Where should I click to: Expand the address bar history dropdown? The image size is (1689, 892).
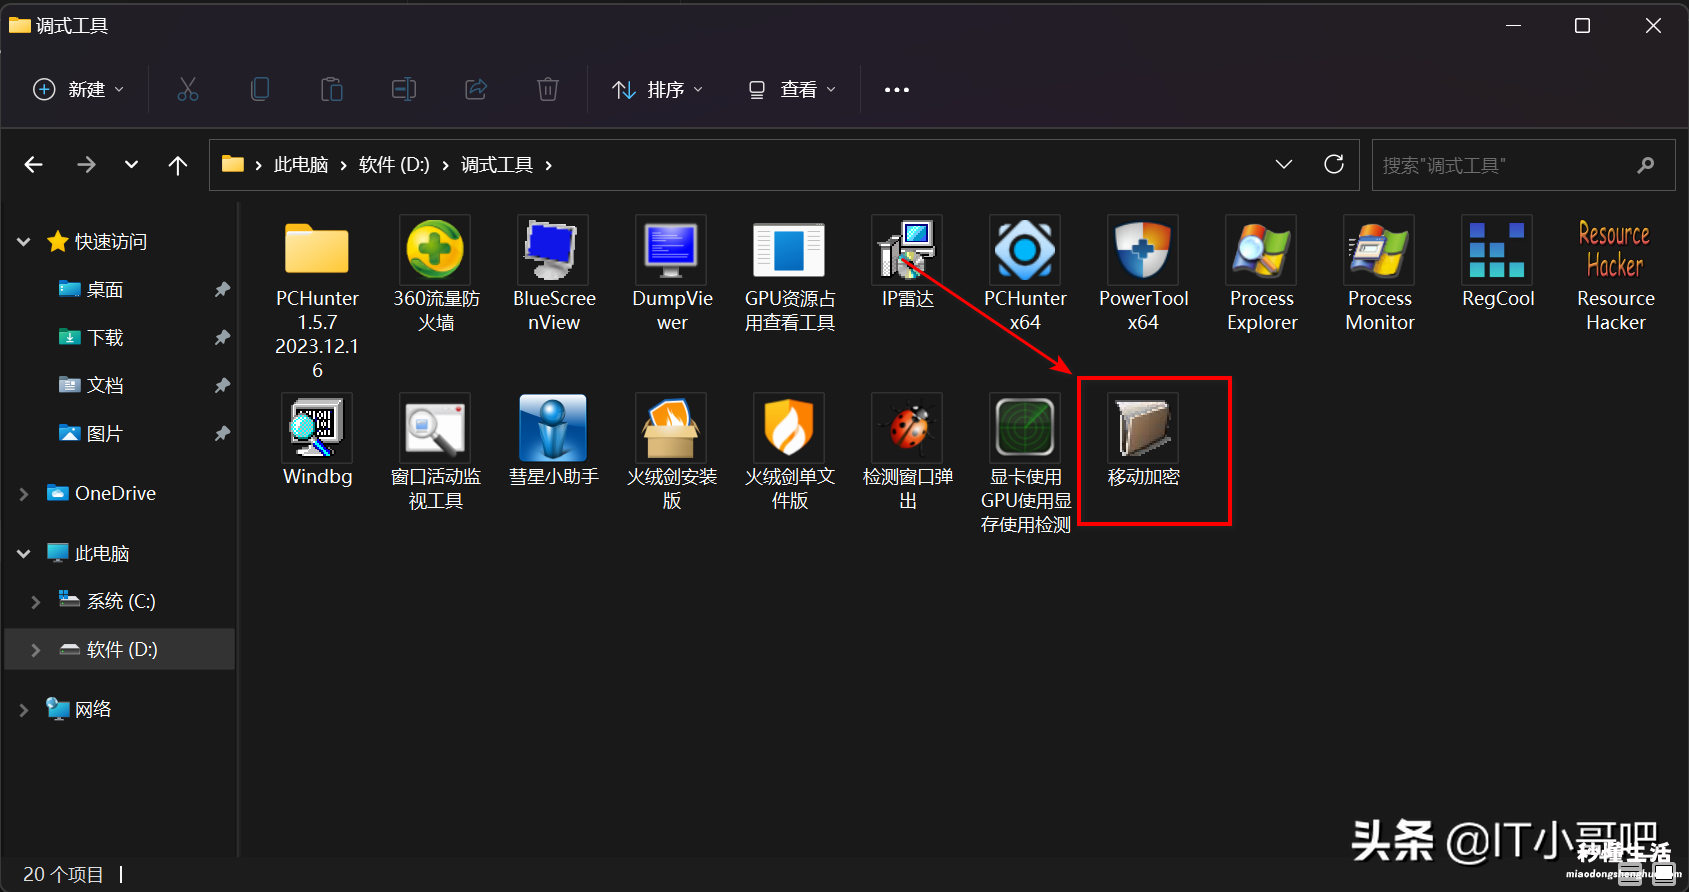click(1284, 165)
